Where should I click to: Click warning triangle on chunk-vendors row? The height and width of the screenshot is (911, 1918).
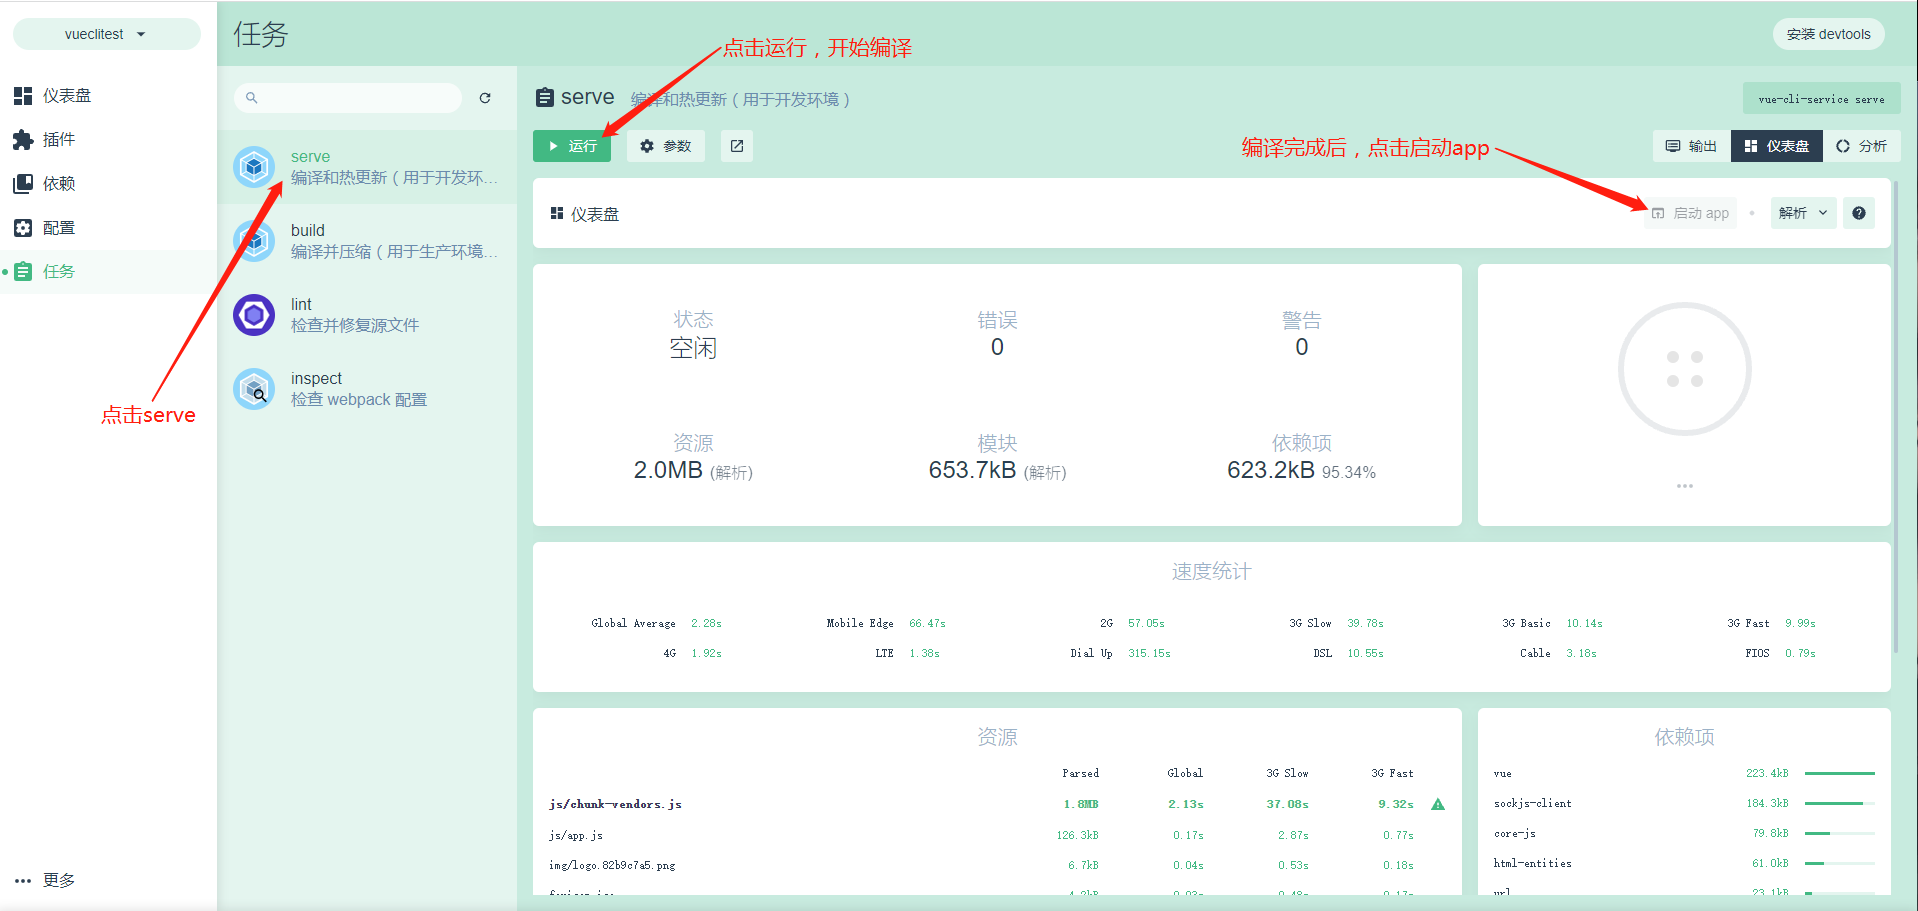[1438, 804]
